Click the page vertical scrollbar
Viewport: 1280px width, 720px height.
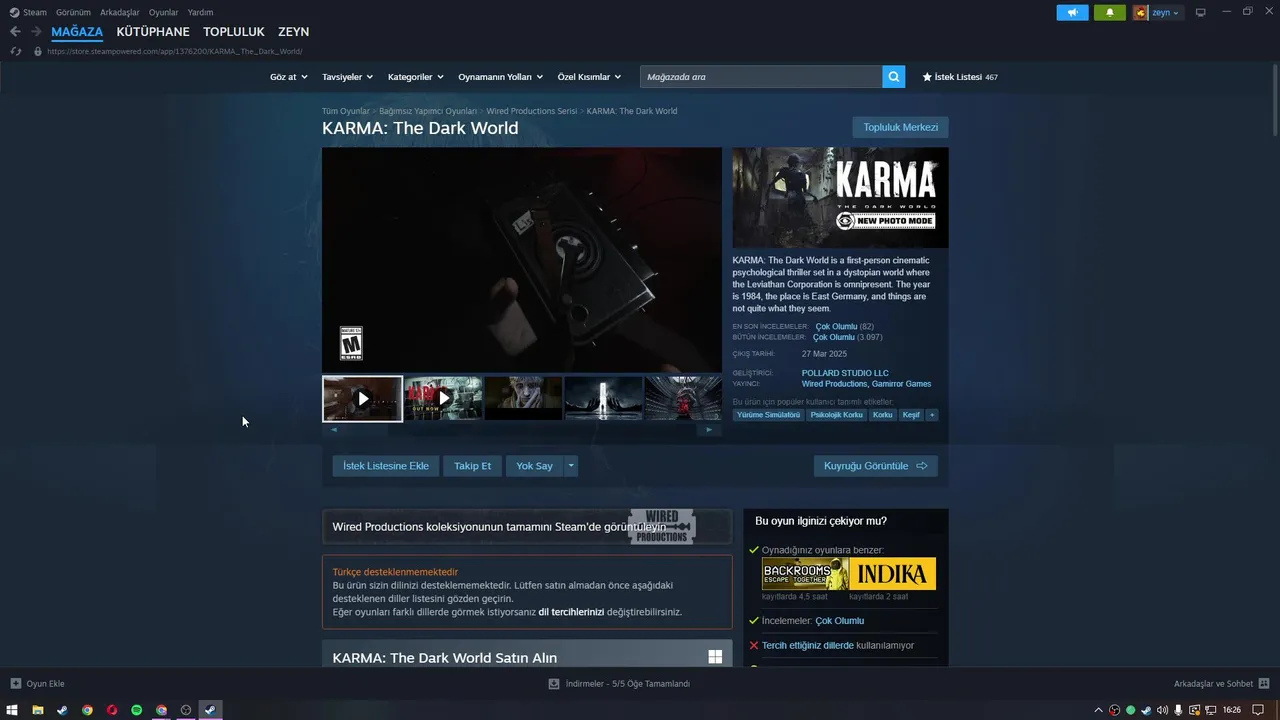(1275, 100)
